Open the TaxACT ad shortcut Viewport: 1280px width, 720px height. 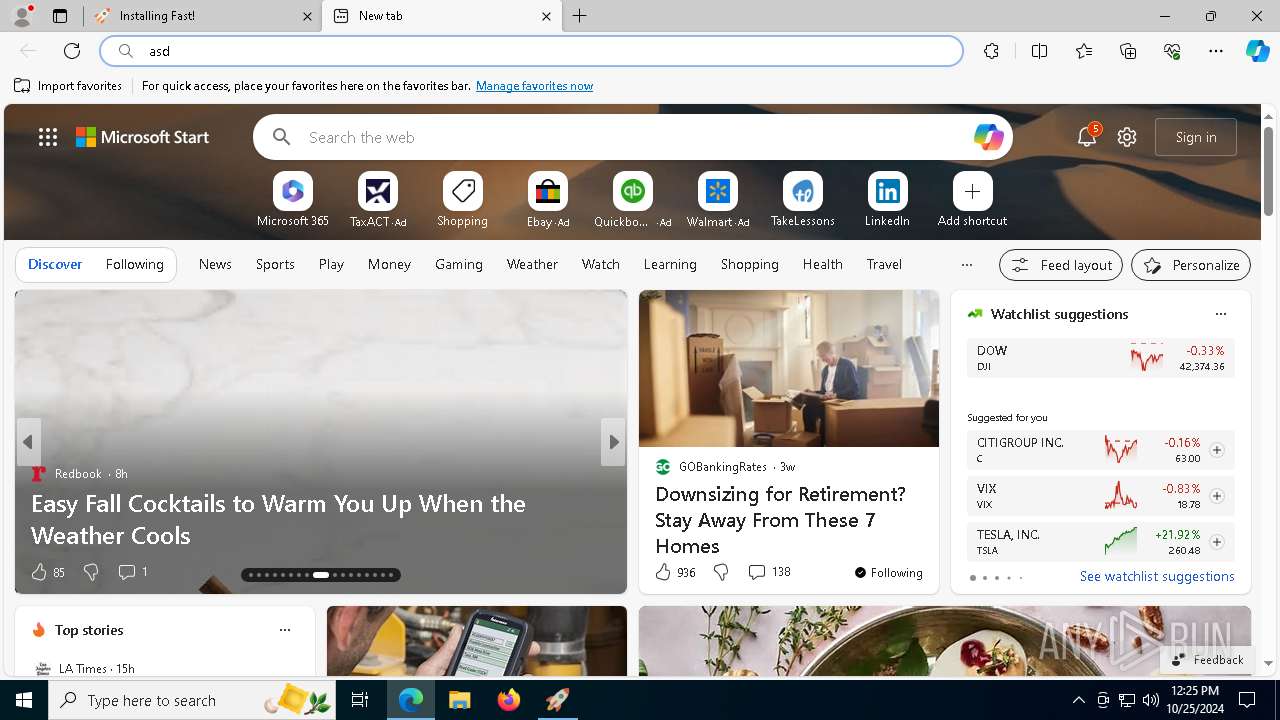point(378,200)
